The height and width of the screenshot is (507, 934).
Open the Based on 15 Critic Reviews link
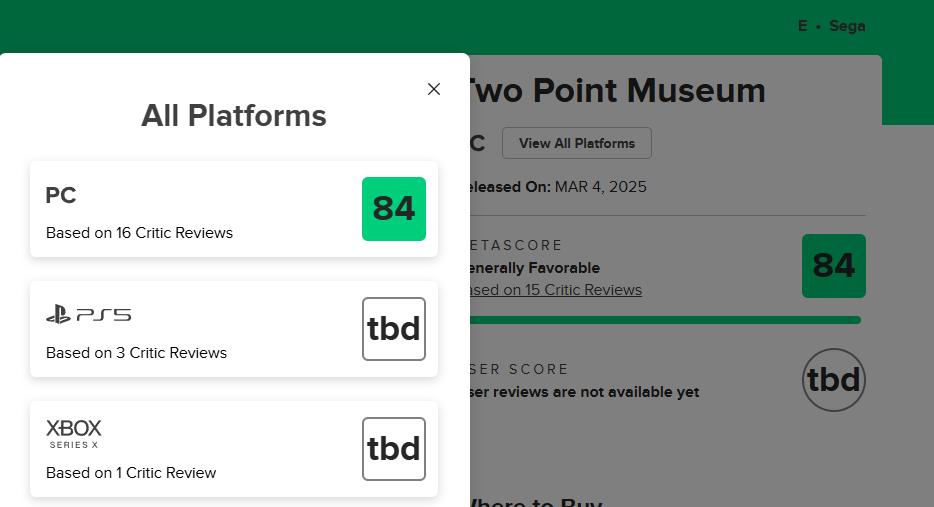click(556, 290)
